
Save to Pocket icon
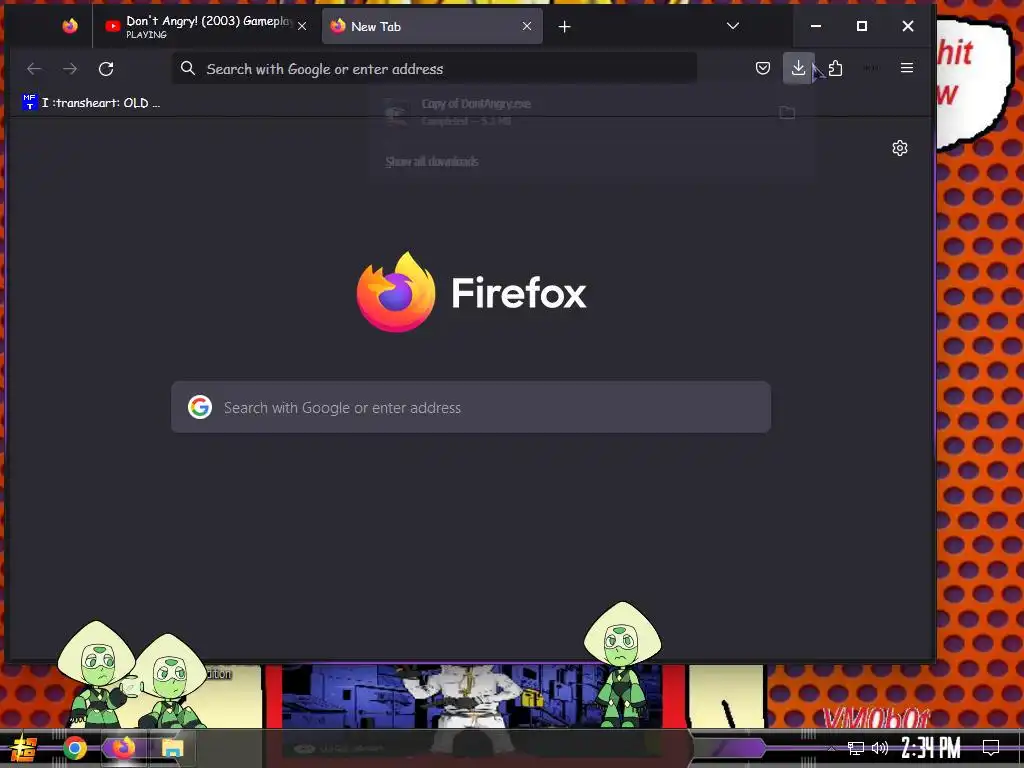[763, 68]
